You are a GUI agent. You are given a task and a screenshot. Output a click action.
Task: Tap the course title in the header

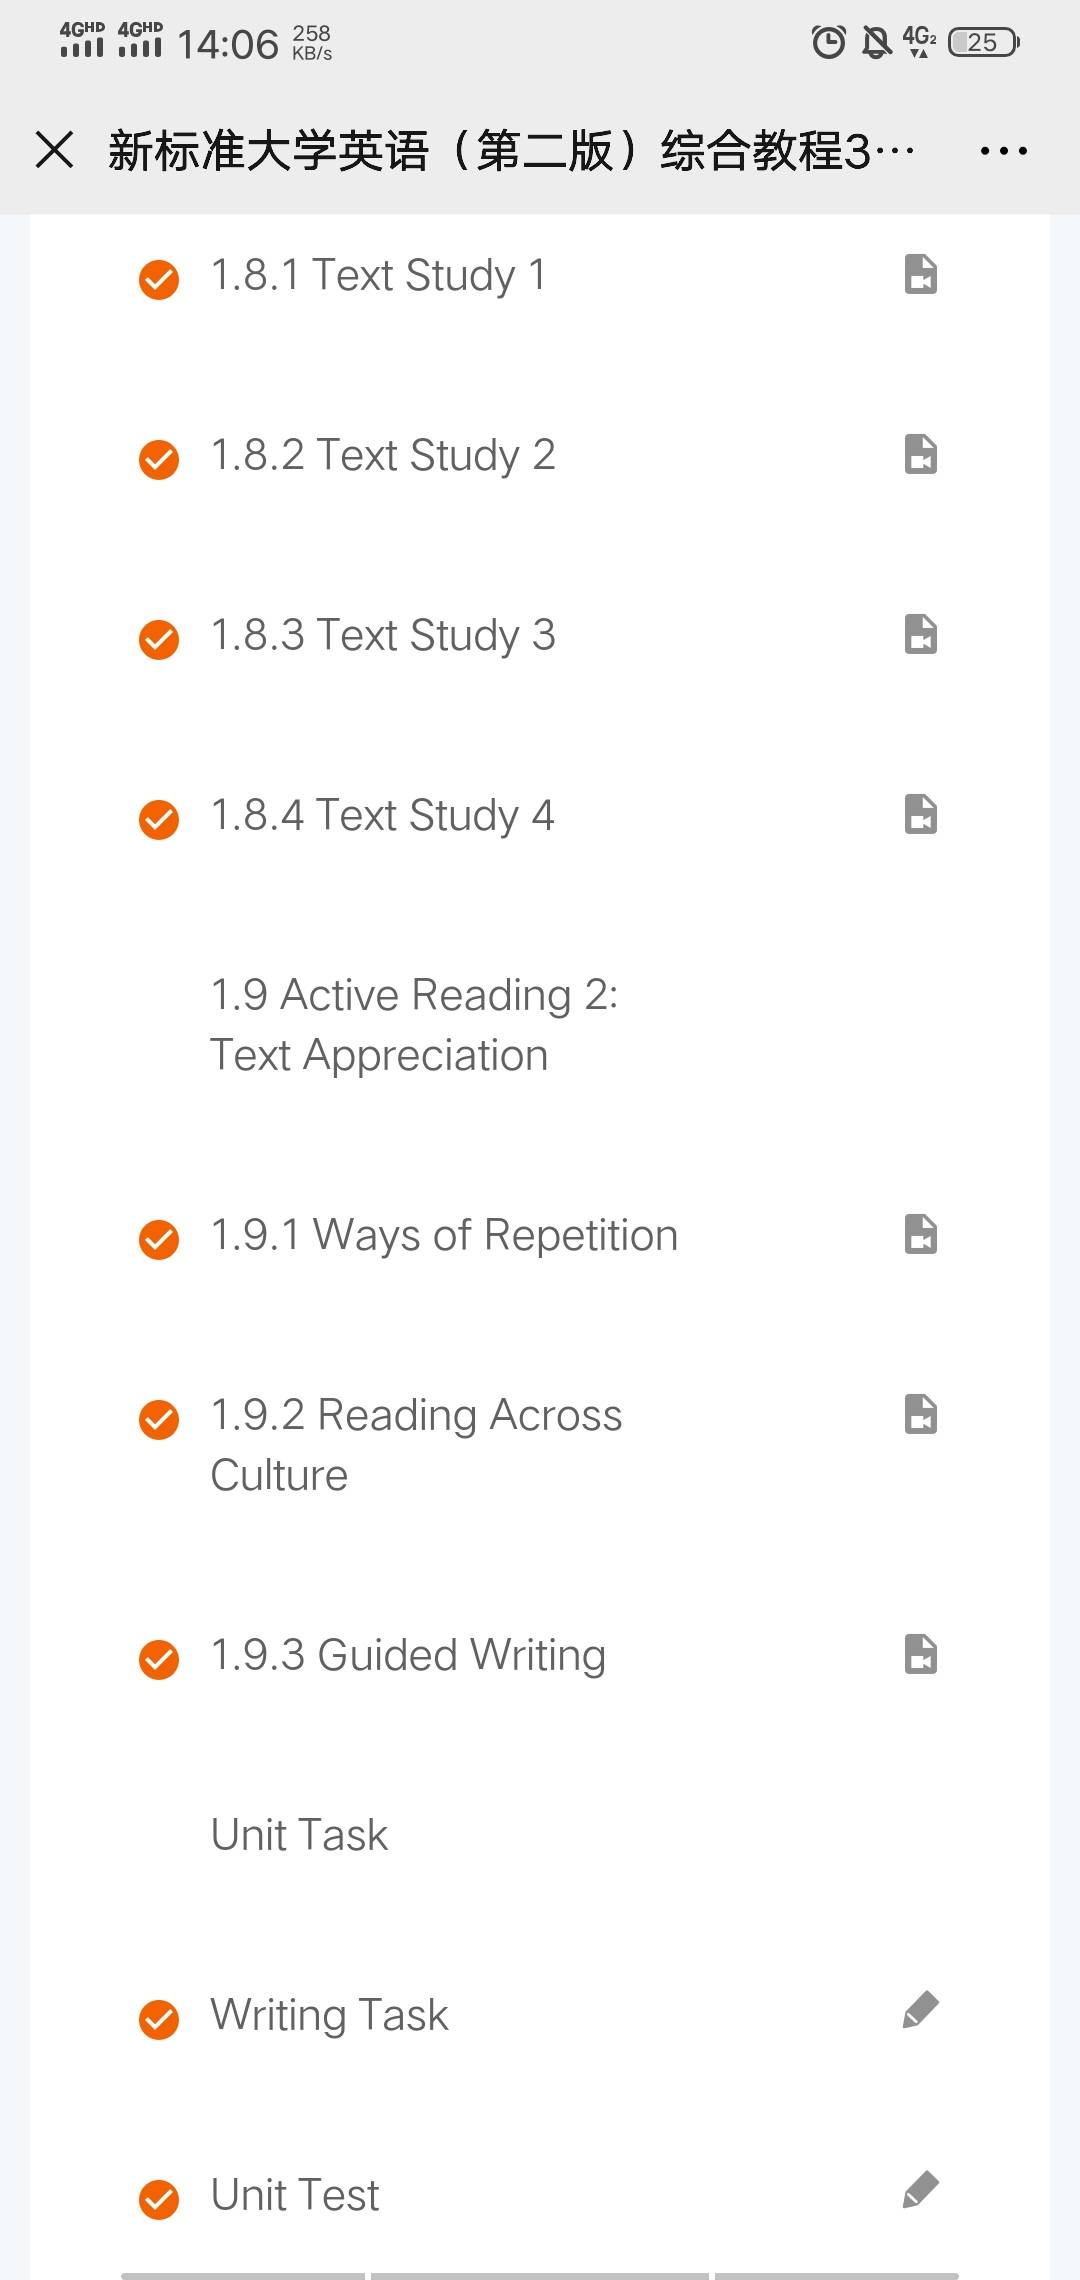pyautogui.click(x=510, y=151)
